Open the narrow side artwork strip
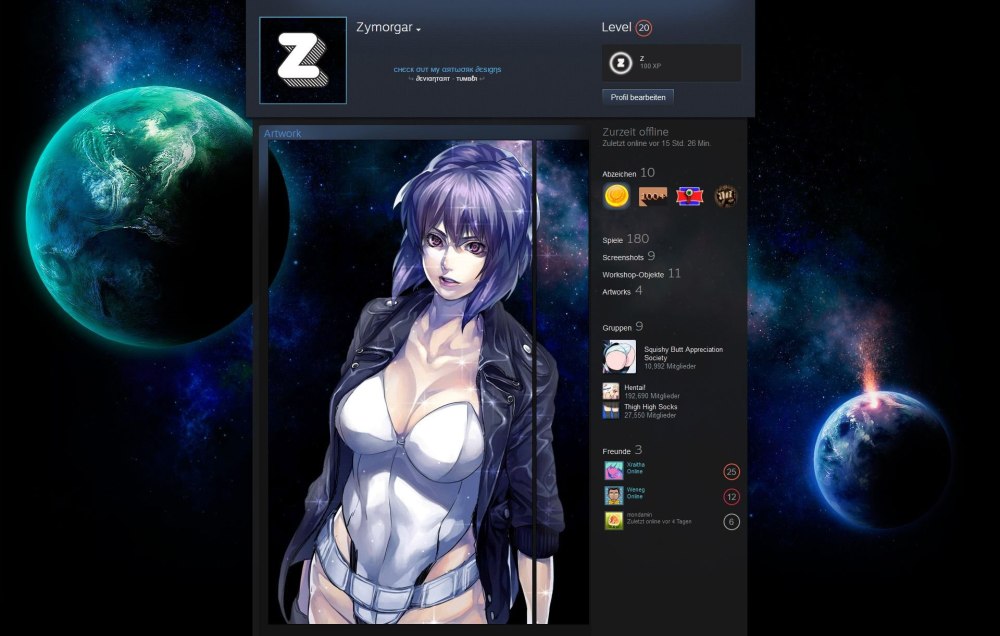Image resolution: width=1000 pixels, height=636 pixels. coord(562,382)
